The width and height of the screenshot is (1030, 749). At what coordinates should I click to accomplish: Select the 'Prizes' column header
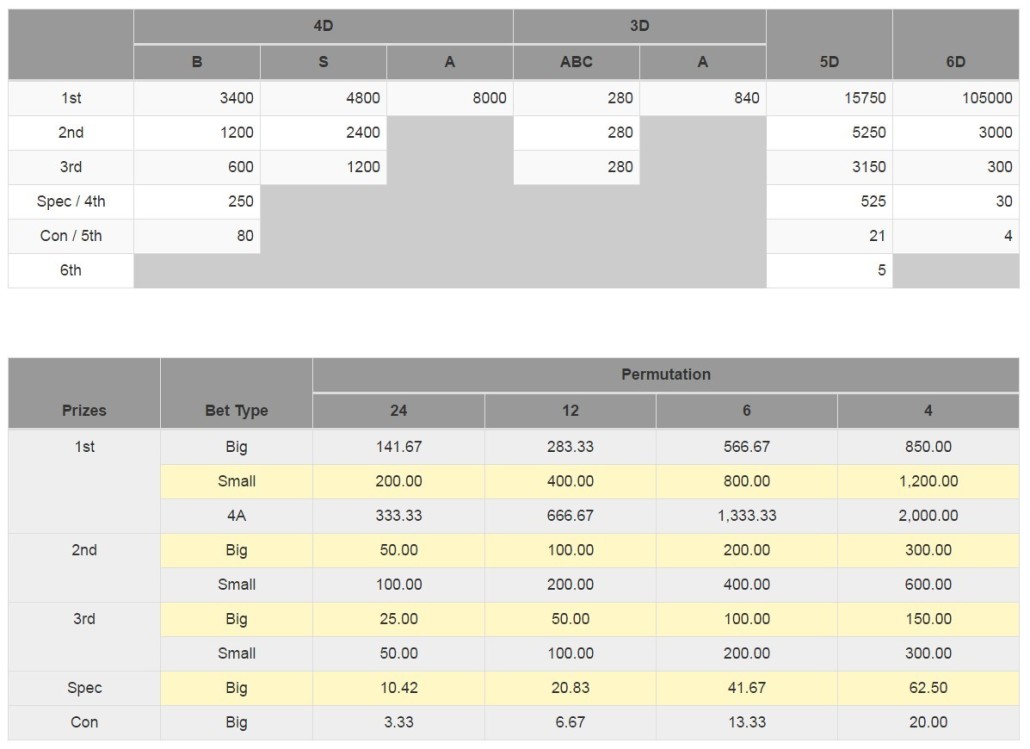pyautogui.click(x=84, y=410)
